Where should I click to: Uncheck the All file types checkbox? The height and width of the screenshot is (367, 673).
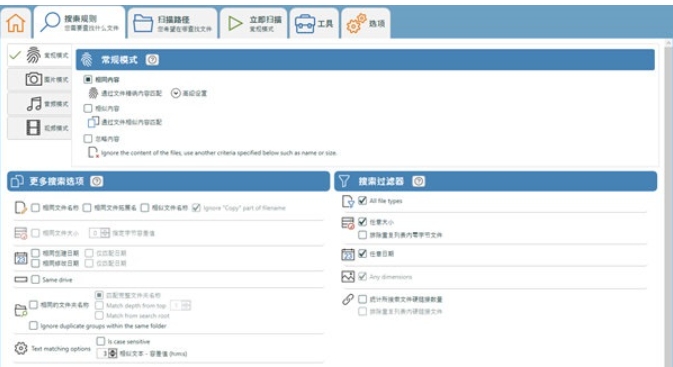[x=362, y=200]
